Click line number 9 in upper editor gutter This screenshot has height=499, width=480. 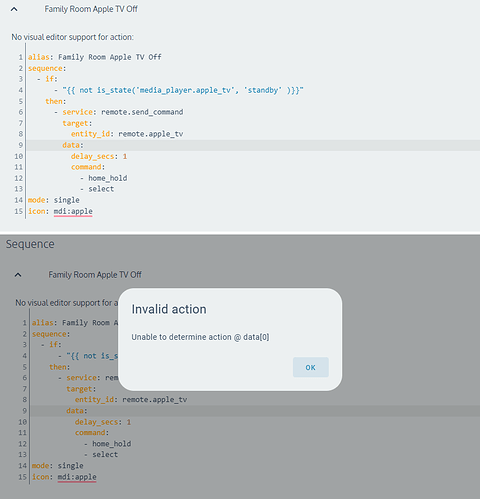[x=21, y=145]
